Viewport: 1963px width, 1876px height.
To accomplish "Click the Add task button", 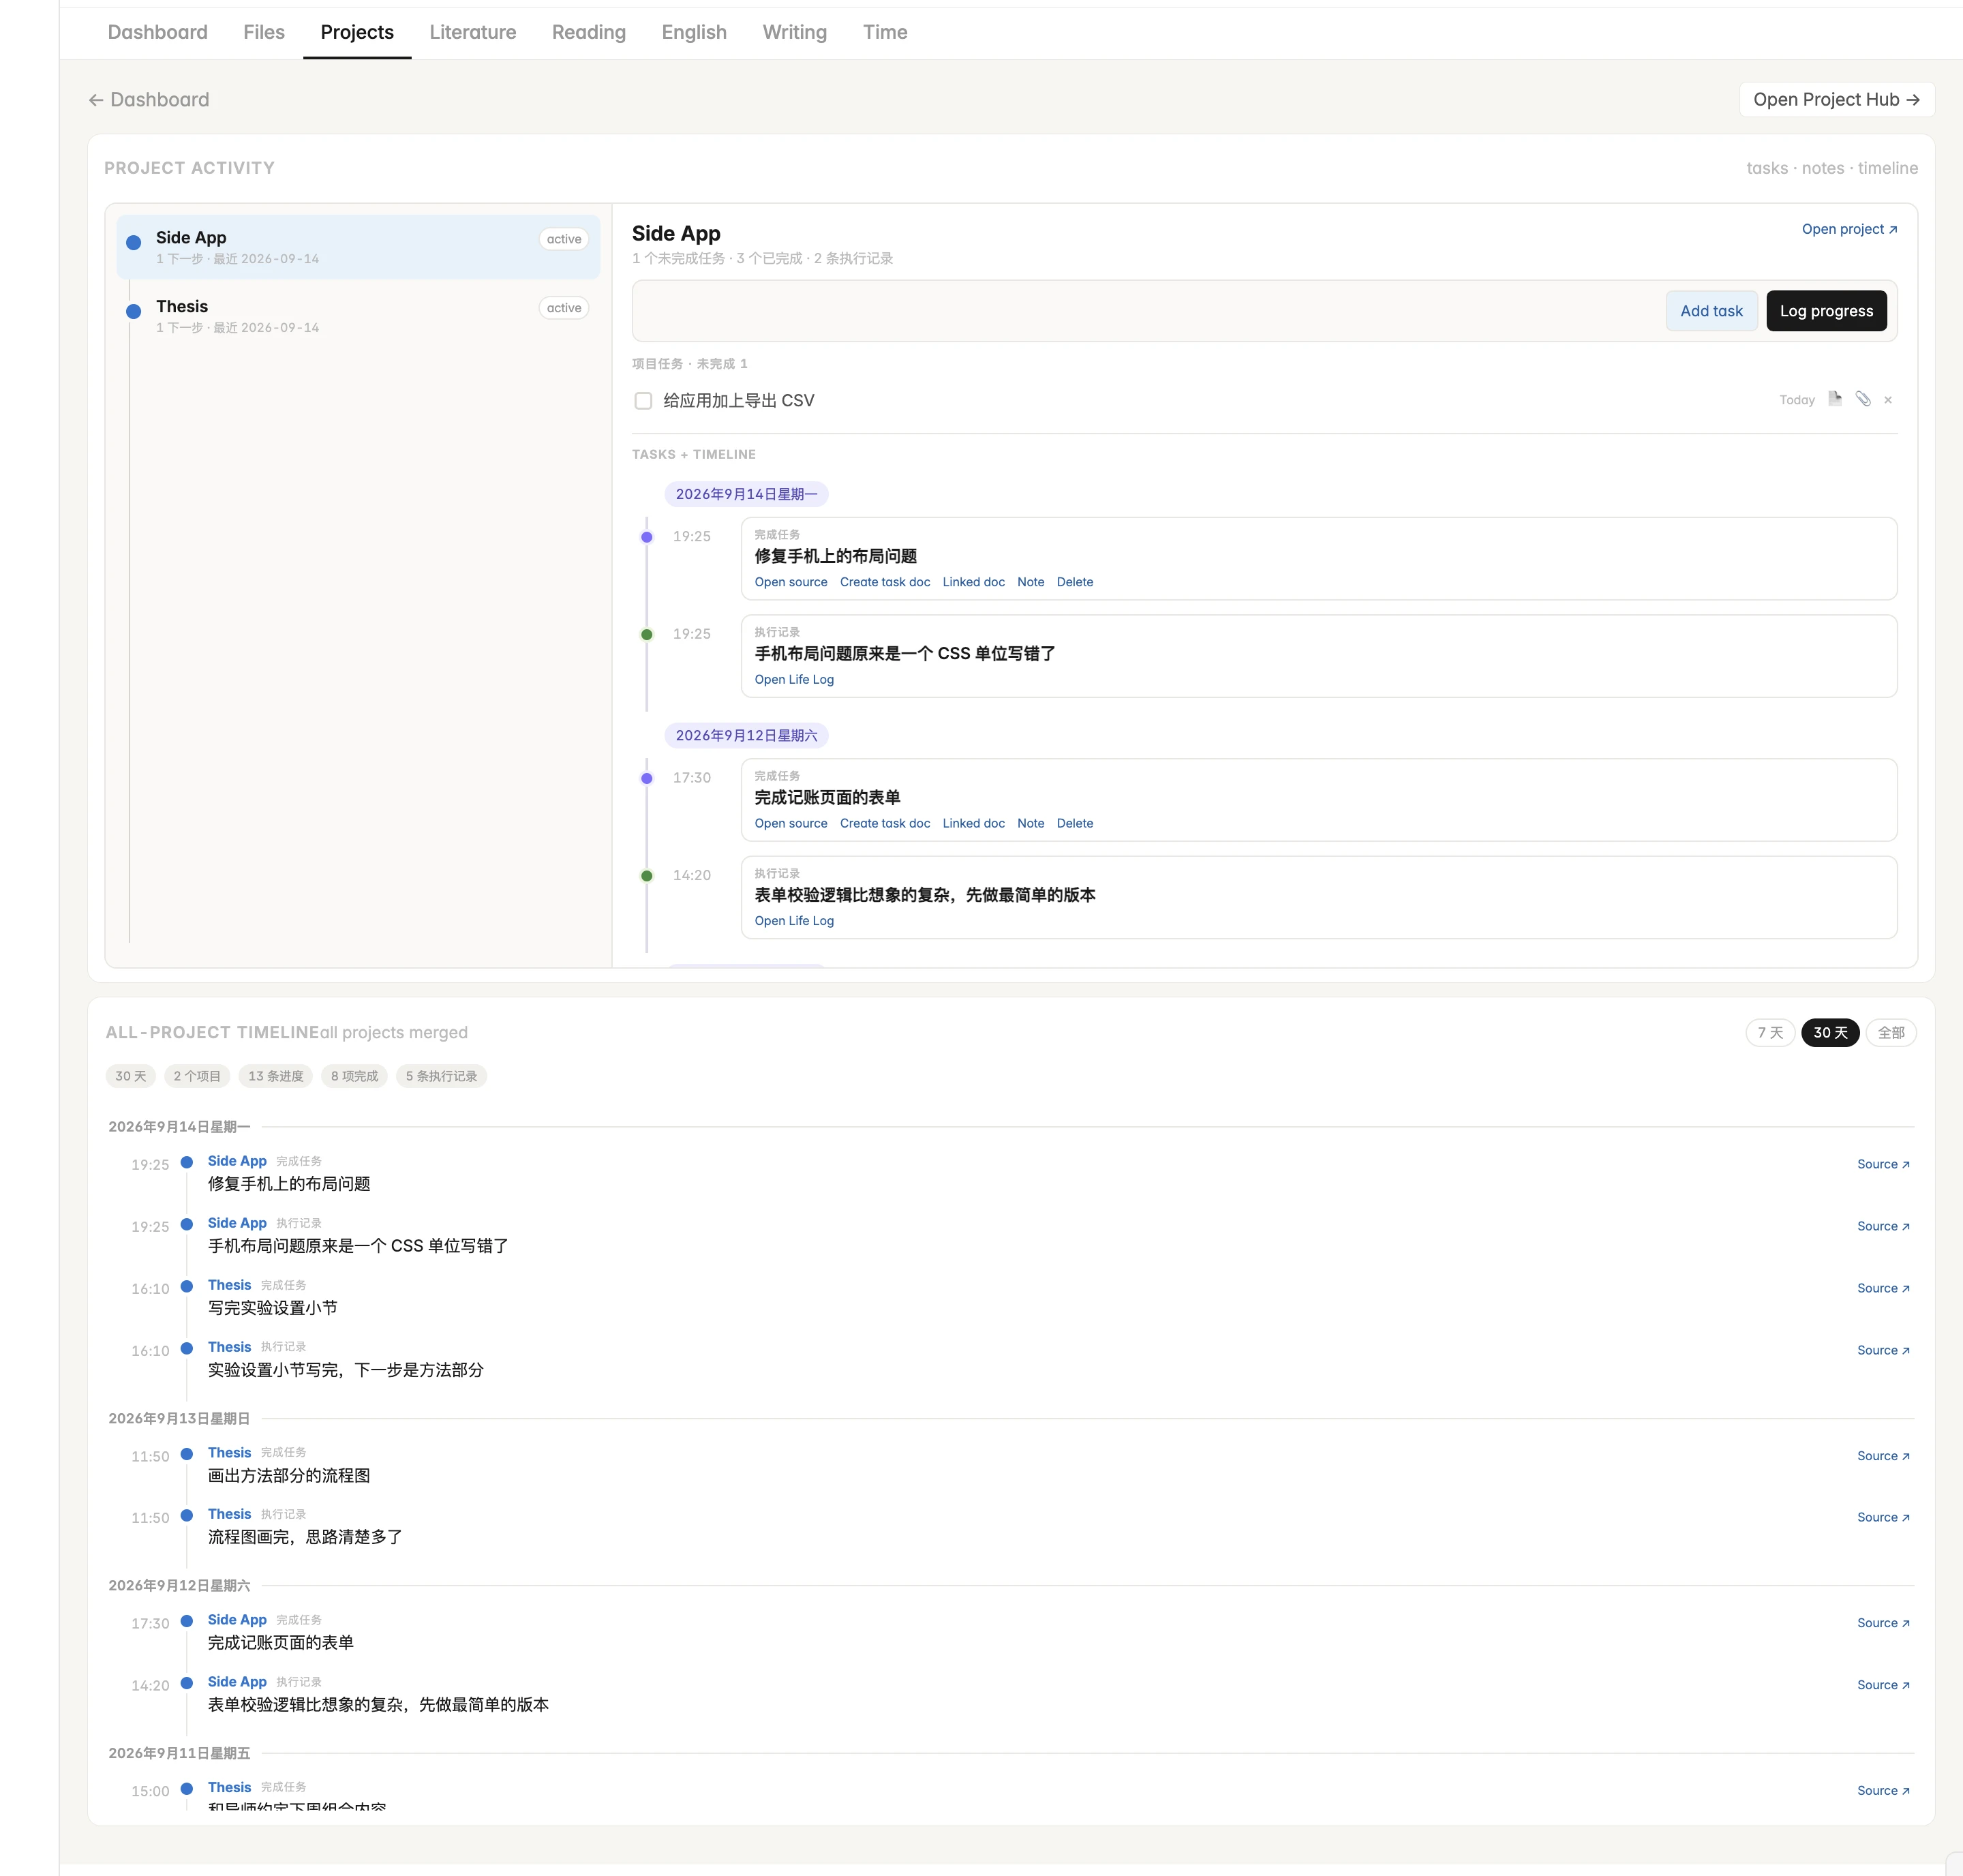I will tap(1711, 311).
